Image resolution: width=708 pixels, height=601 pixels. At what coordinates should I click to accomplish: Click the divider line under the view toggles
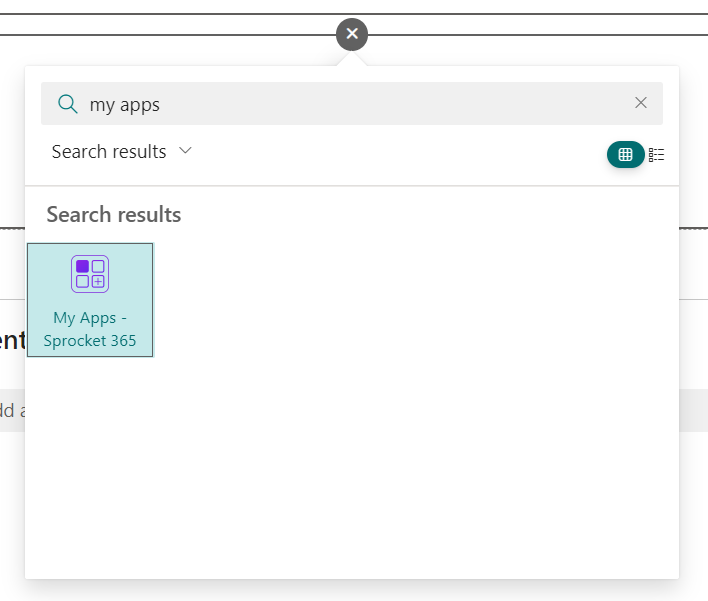pyautogui.click(x=352, y=186)
